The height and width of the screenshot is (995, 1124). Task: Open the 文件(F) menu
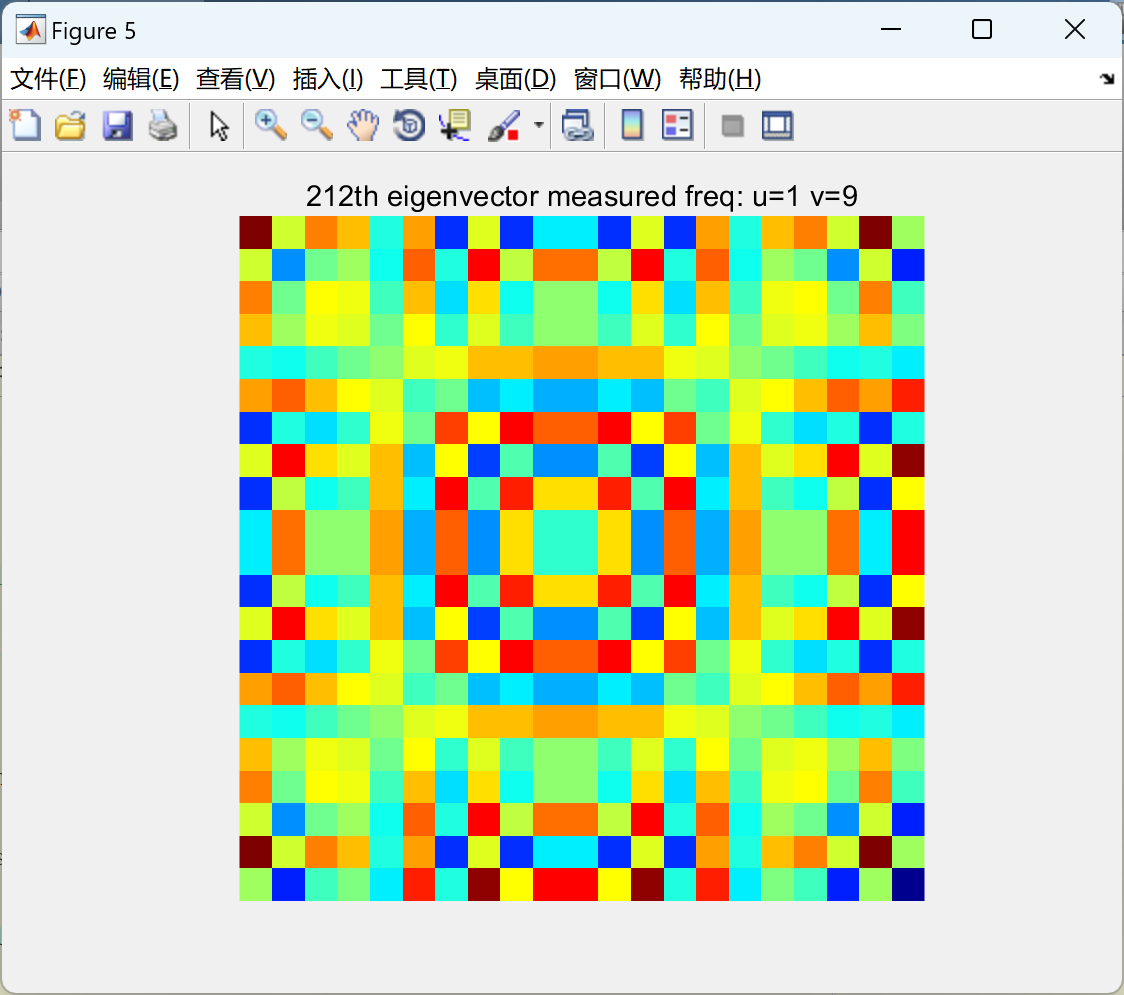pos(48,79)
